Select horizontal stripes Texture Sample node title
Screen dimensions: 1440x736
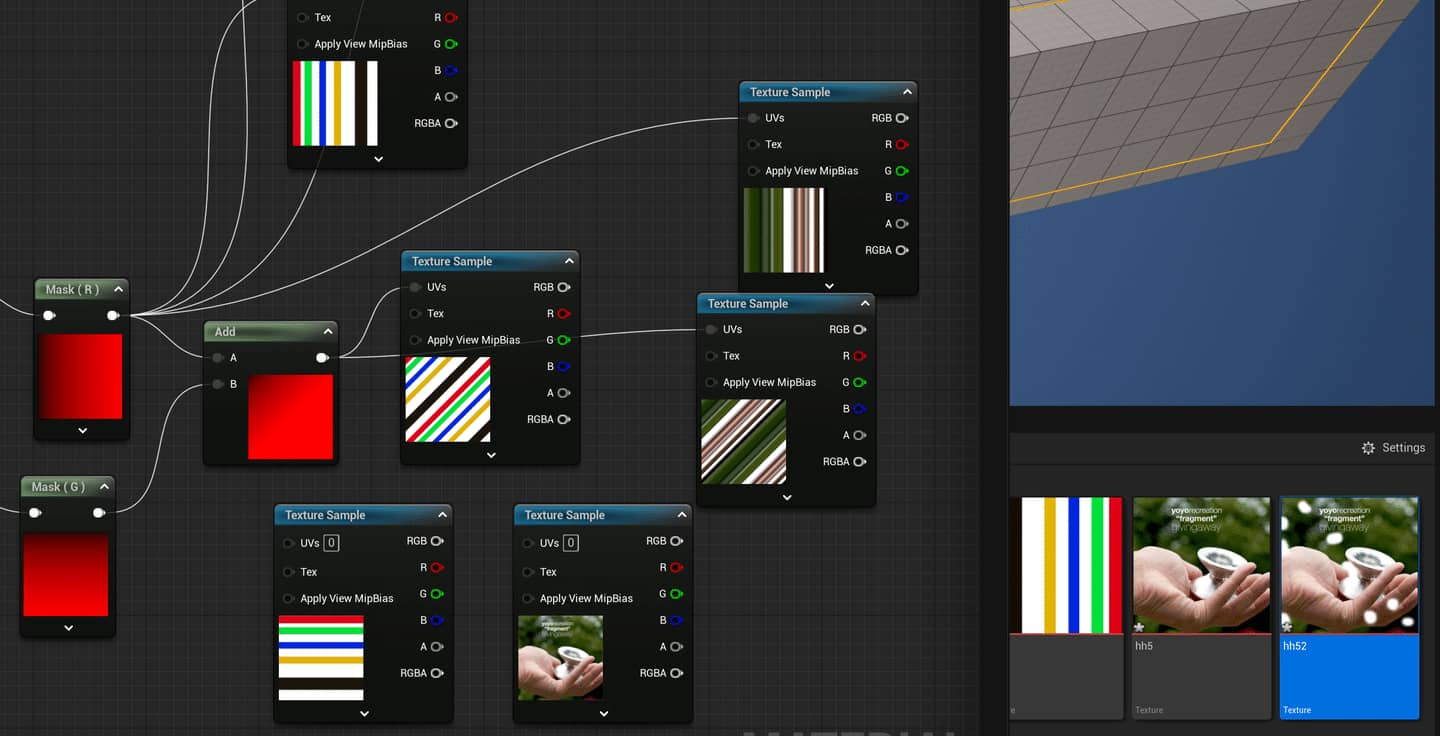point(325,515)
